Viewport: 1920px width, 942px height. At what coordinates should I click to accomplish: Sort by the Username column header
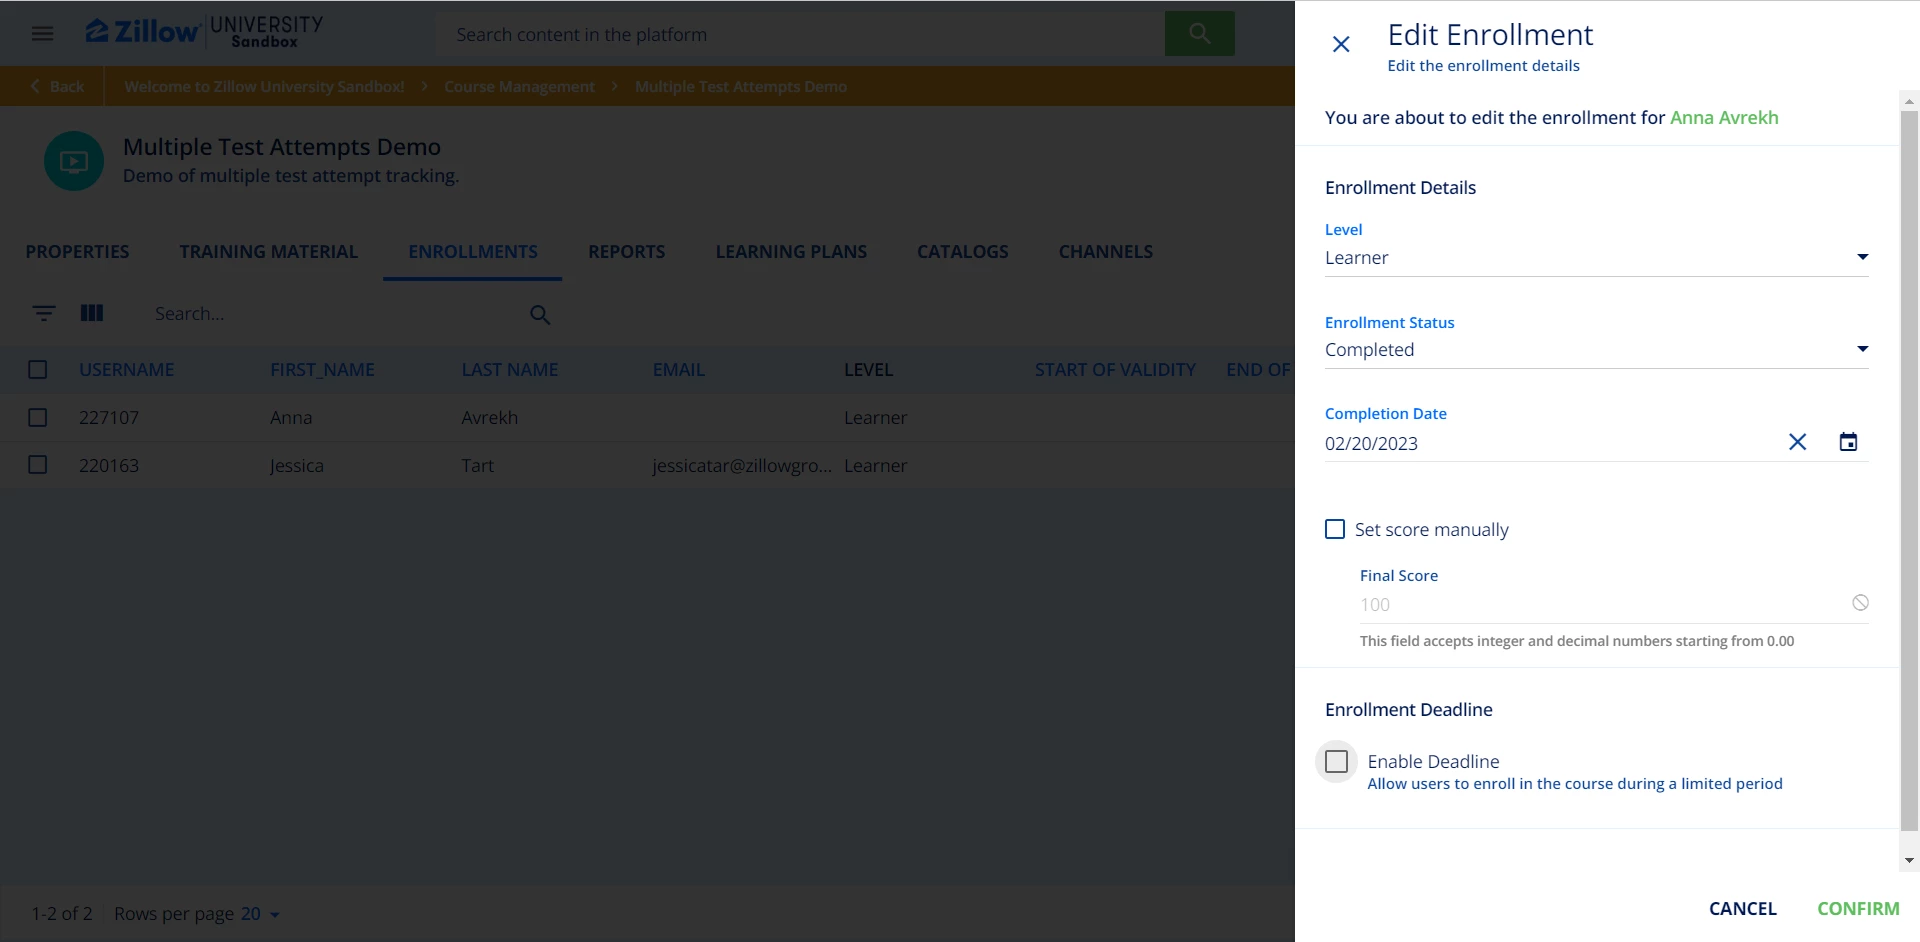click(127, 370)
